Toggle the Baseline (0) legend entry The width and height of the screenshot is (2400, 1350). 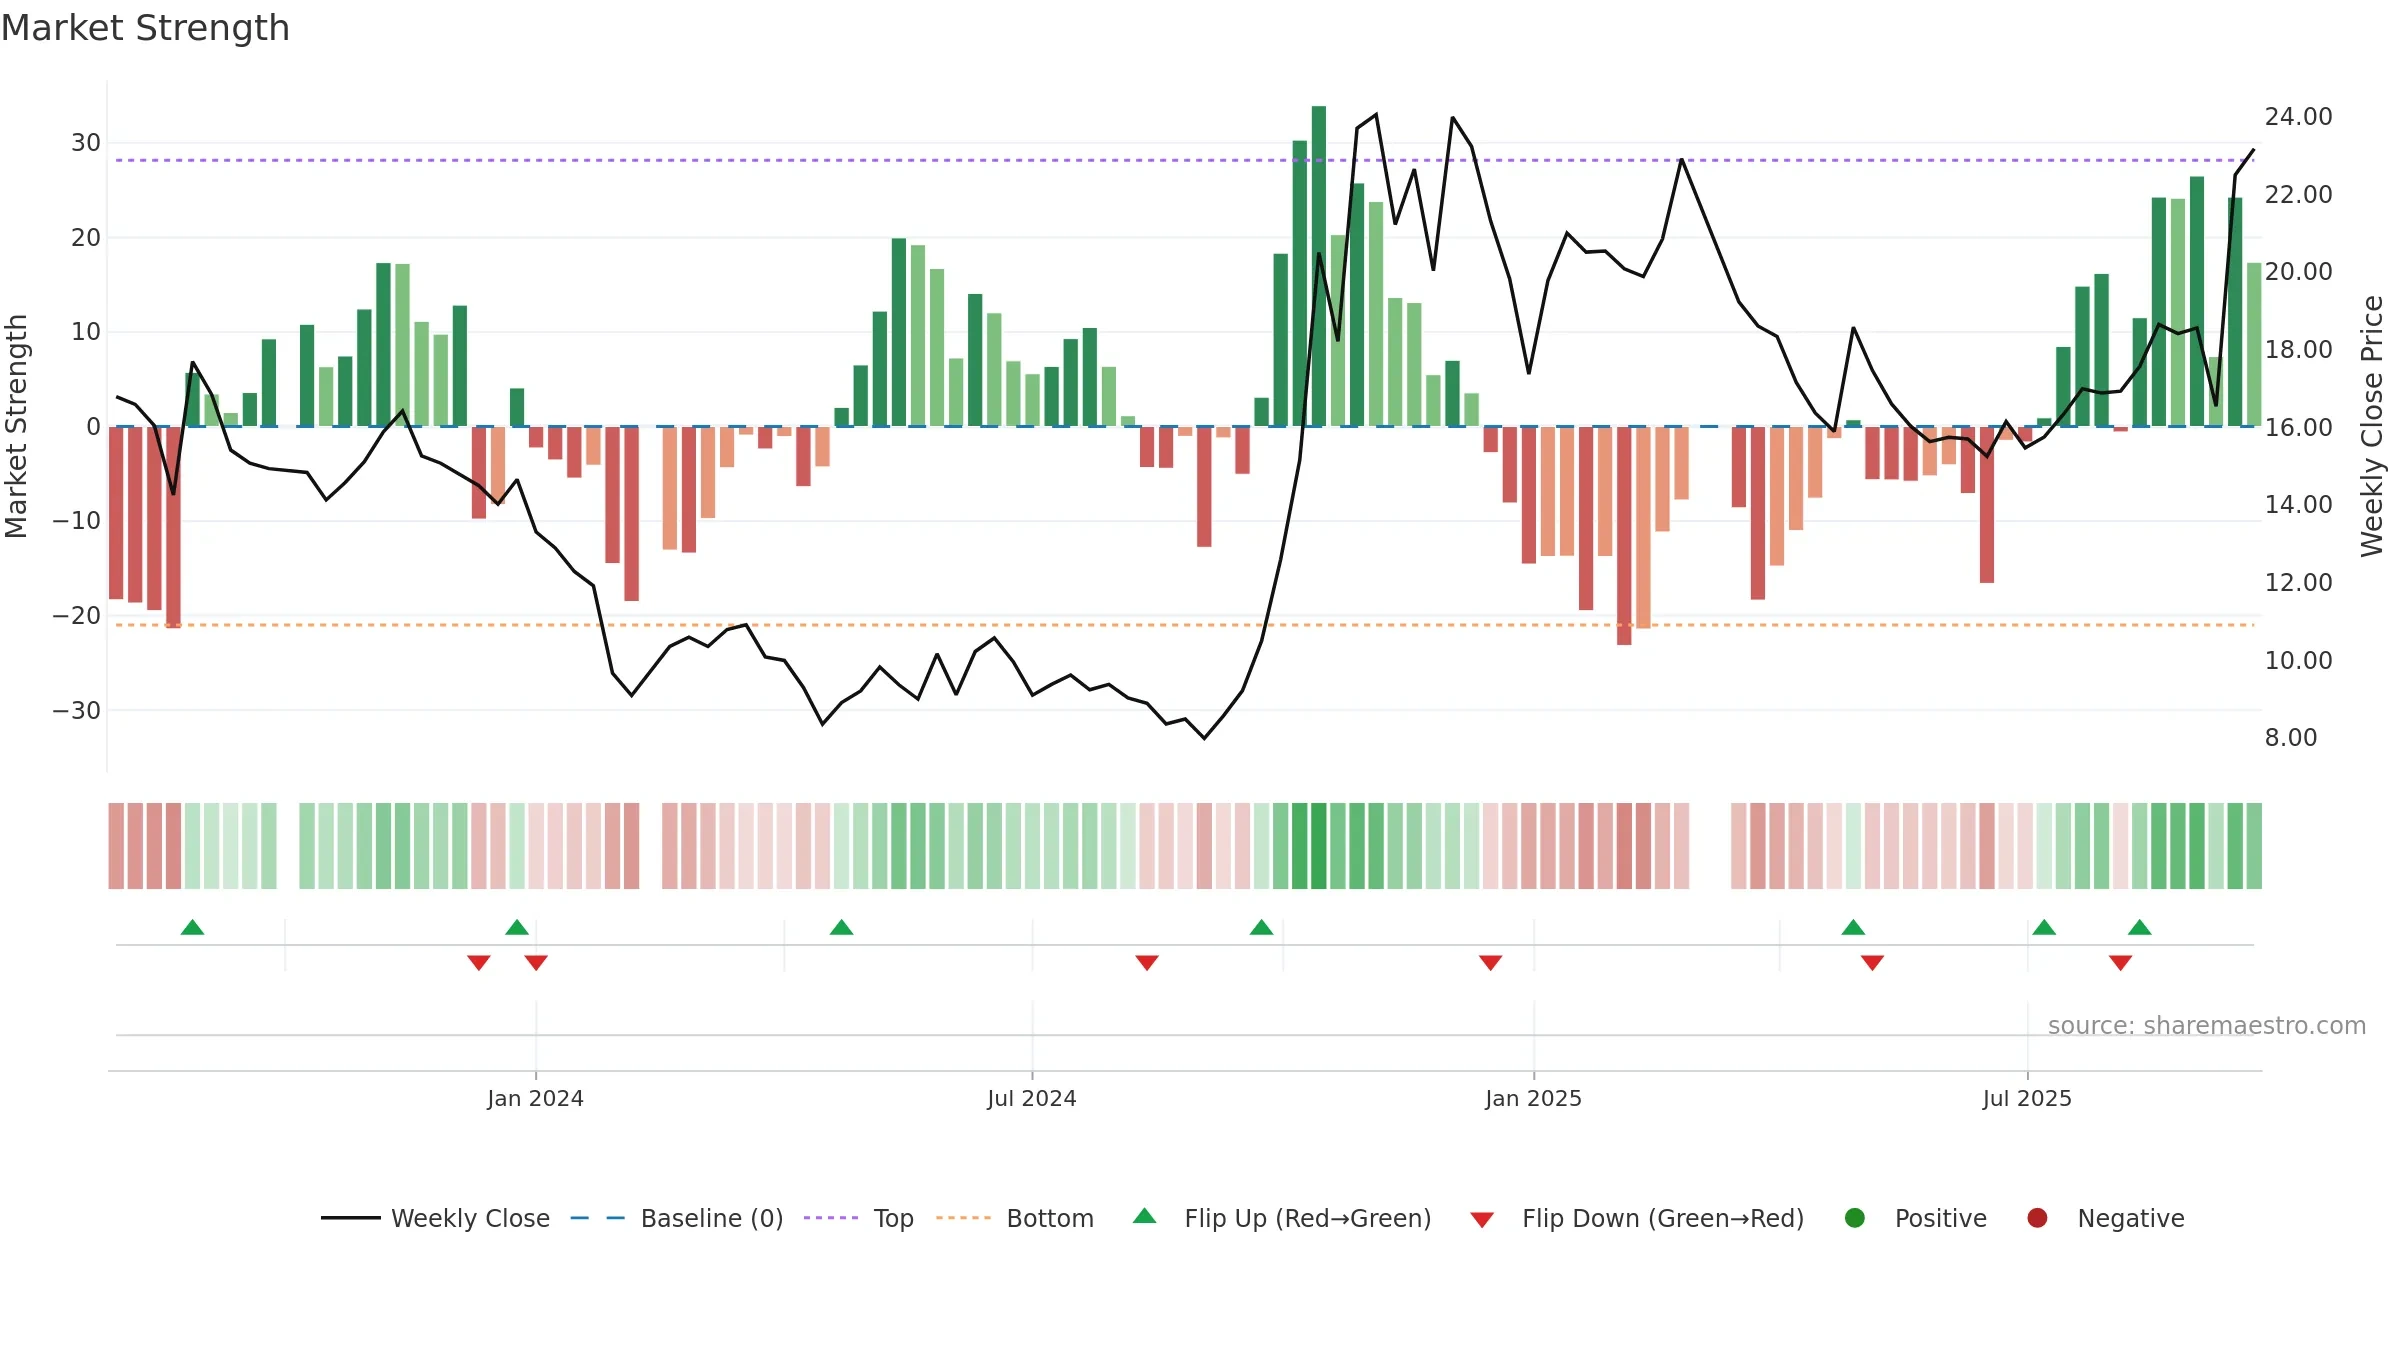[677, 1218]
